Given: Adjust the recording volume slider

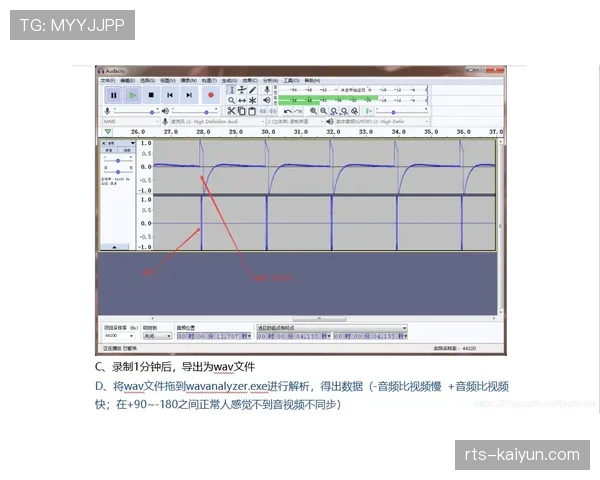Looking at the screenshot, I should [136, 111].
